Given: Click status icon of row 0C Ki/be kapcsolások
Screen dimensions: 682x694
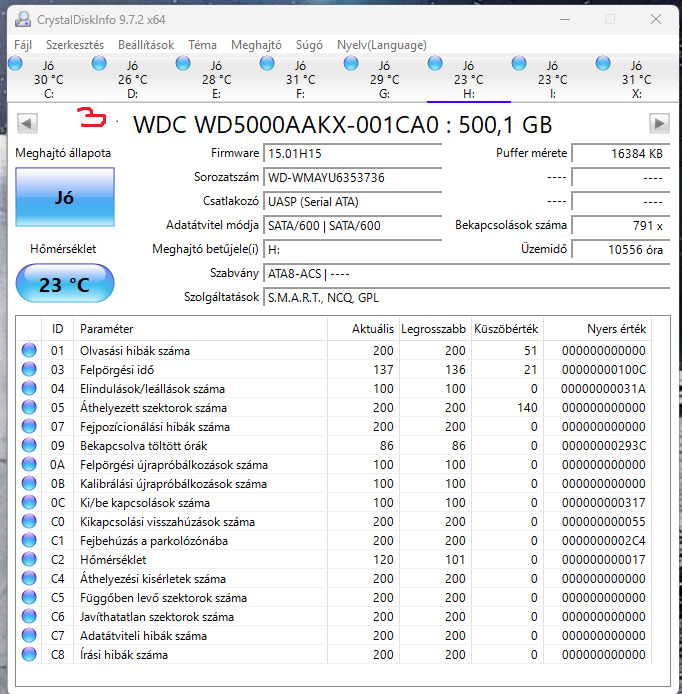Looking at the screenshot, I should click(x=29, y=502).
